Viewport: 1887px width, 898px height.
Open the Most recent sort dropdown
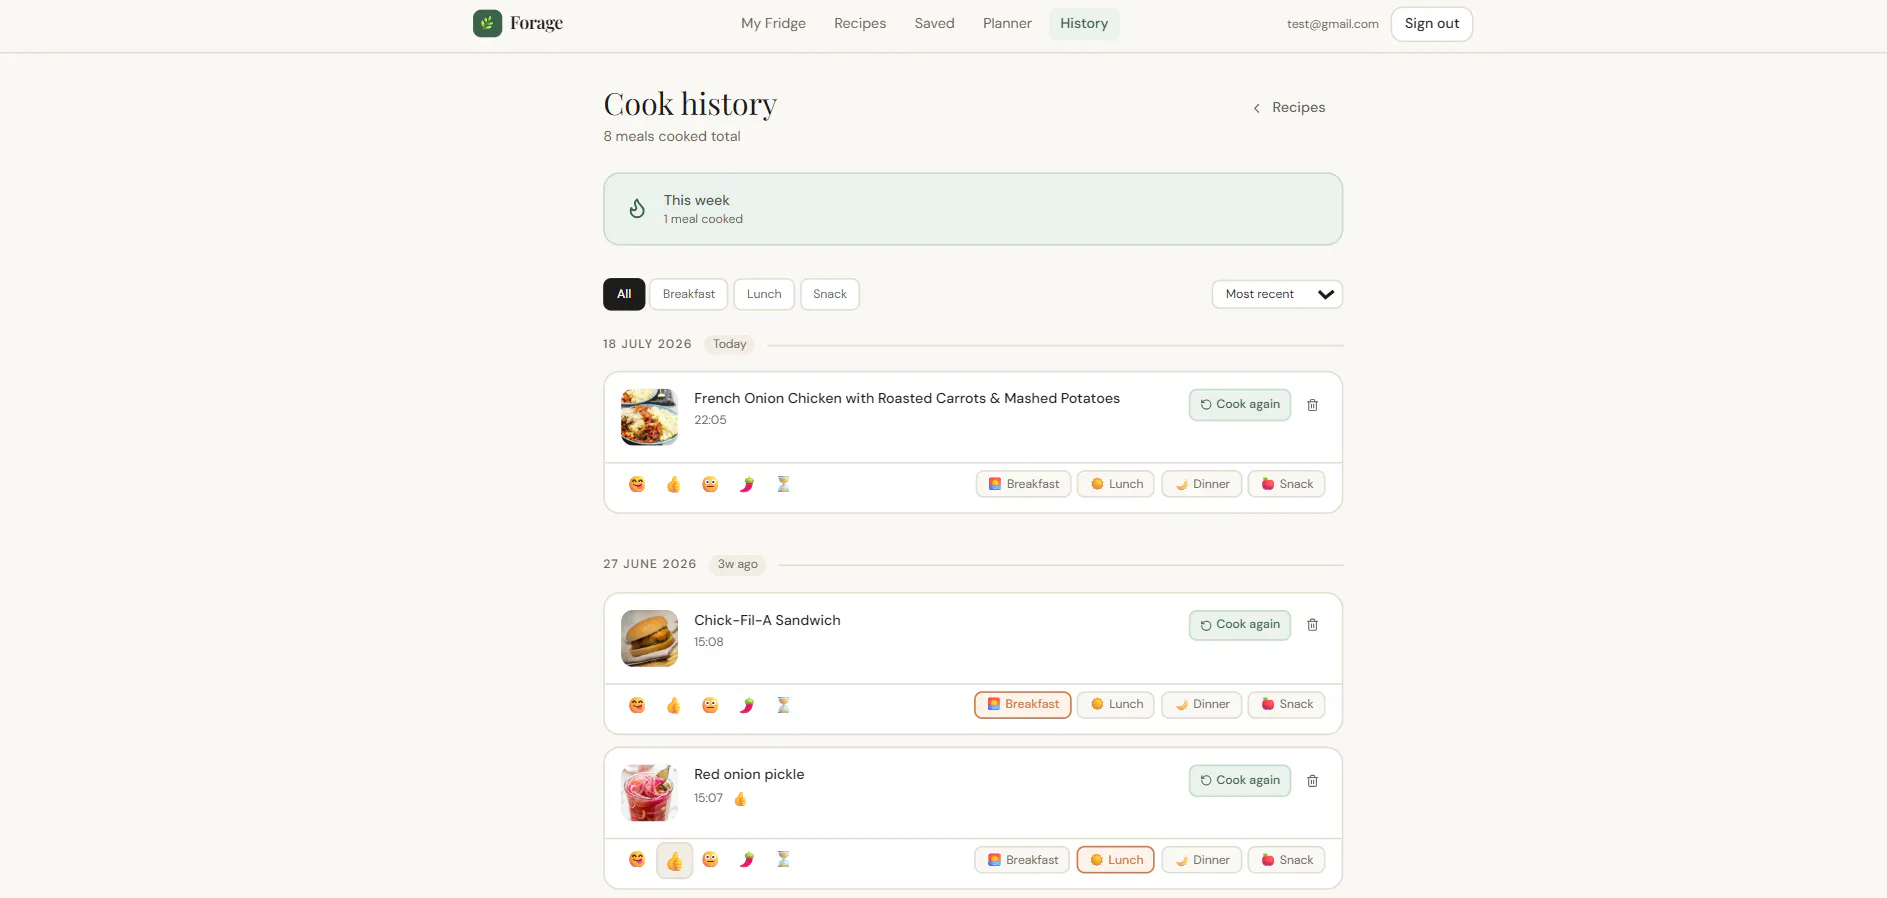click(x=1277, y=294)
